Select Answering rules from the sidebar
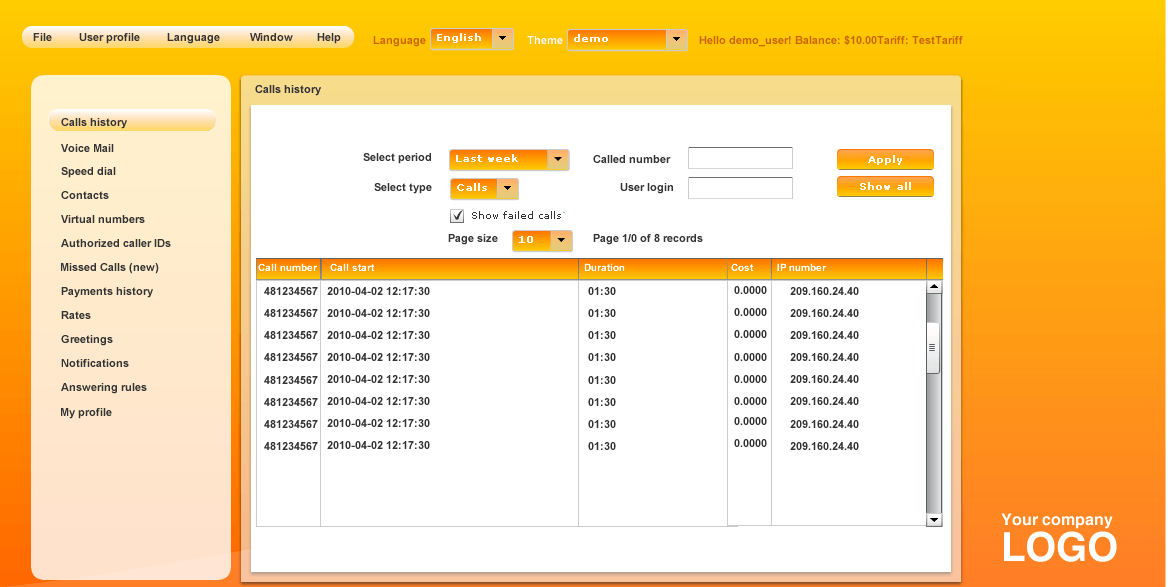Screen dimensions: 1168x587 [x=105, y=387]
